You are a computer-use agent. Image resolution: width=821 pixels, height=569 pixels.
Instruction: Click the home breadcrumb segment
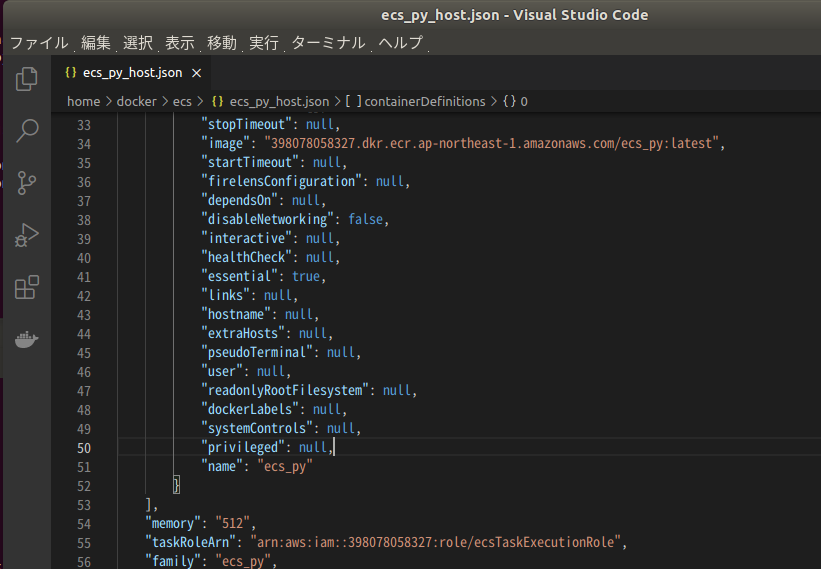click(x=83, y=102)
